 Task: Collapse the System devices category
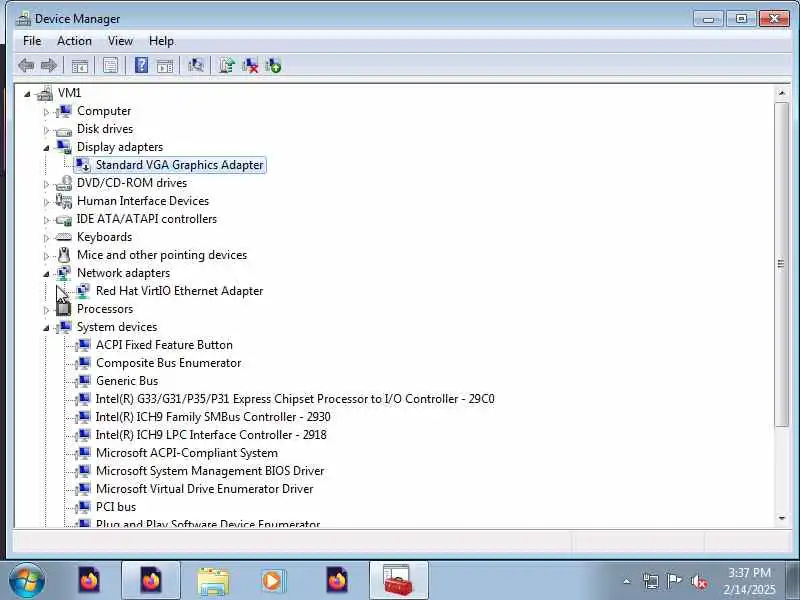click(x=46, y=328)
